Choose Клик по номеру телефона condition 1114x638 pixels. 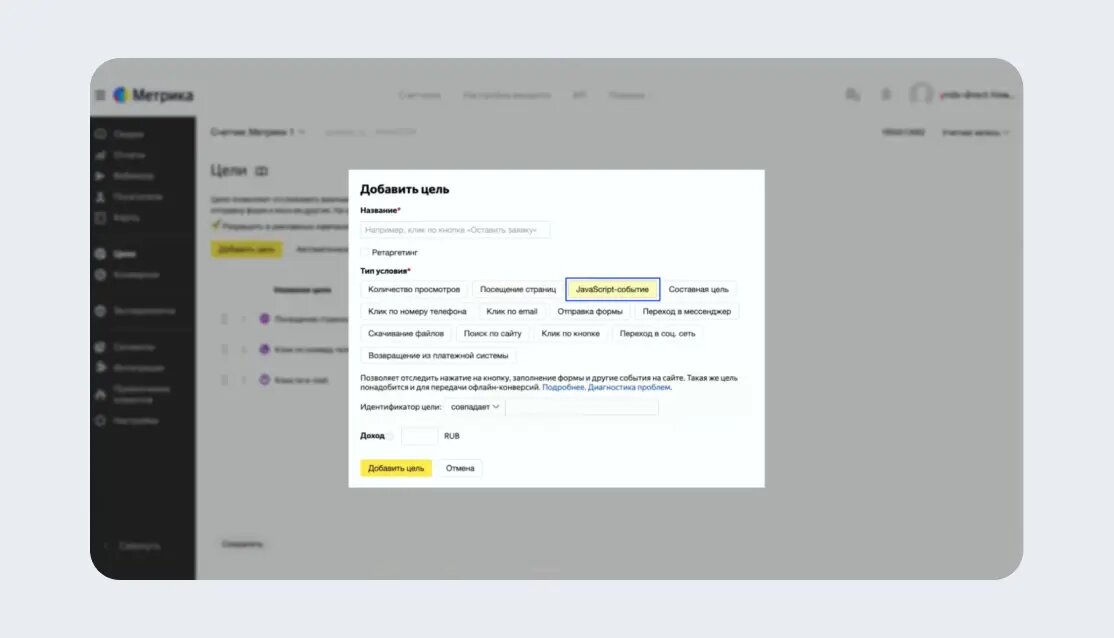[x=417, y=311]
